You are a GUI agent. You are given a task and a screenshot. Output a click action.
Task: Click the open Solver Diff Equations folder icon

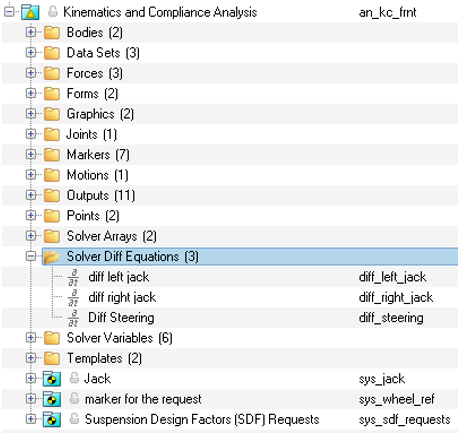tap(52, 257)
